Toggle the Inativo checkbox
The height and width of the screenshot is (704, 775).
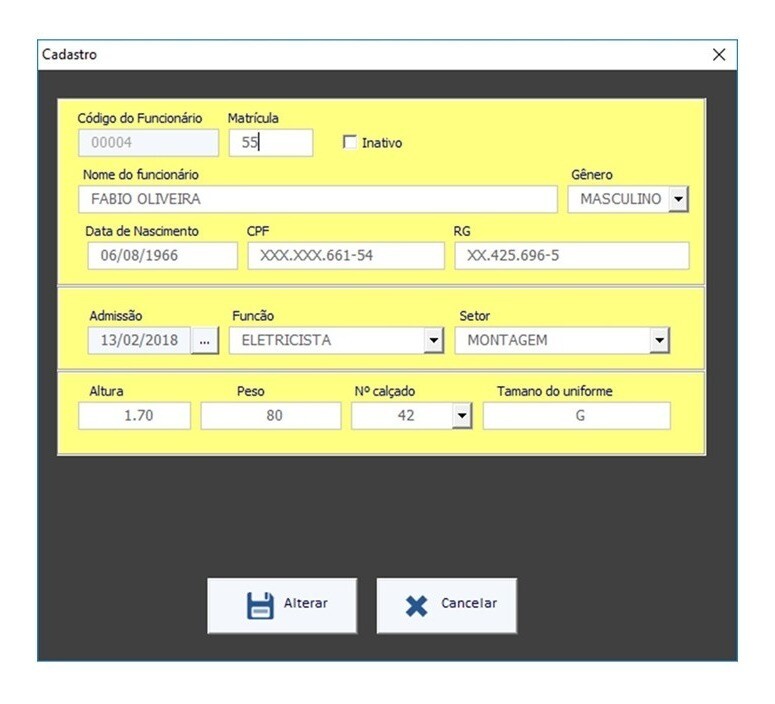pyautogui.click(x=349, y=143)
